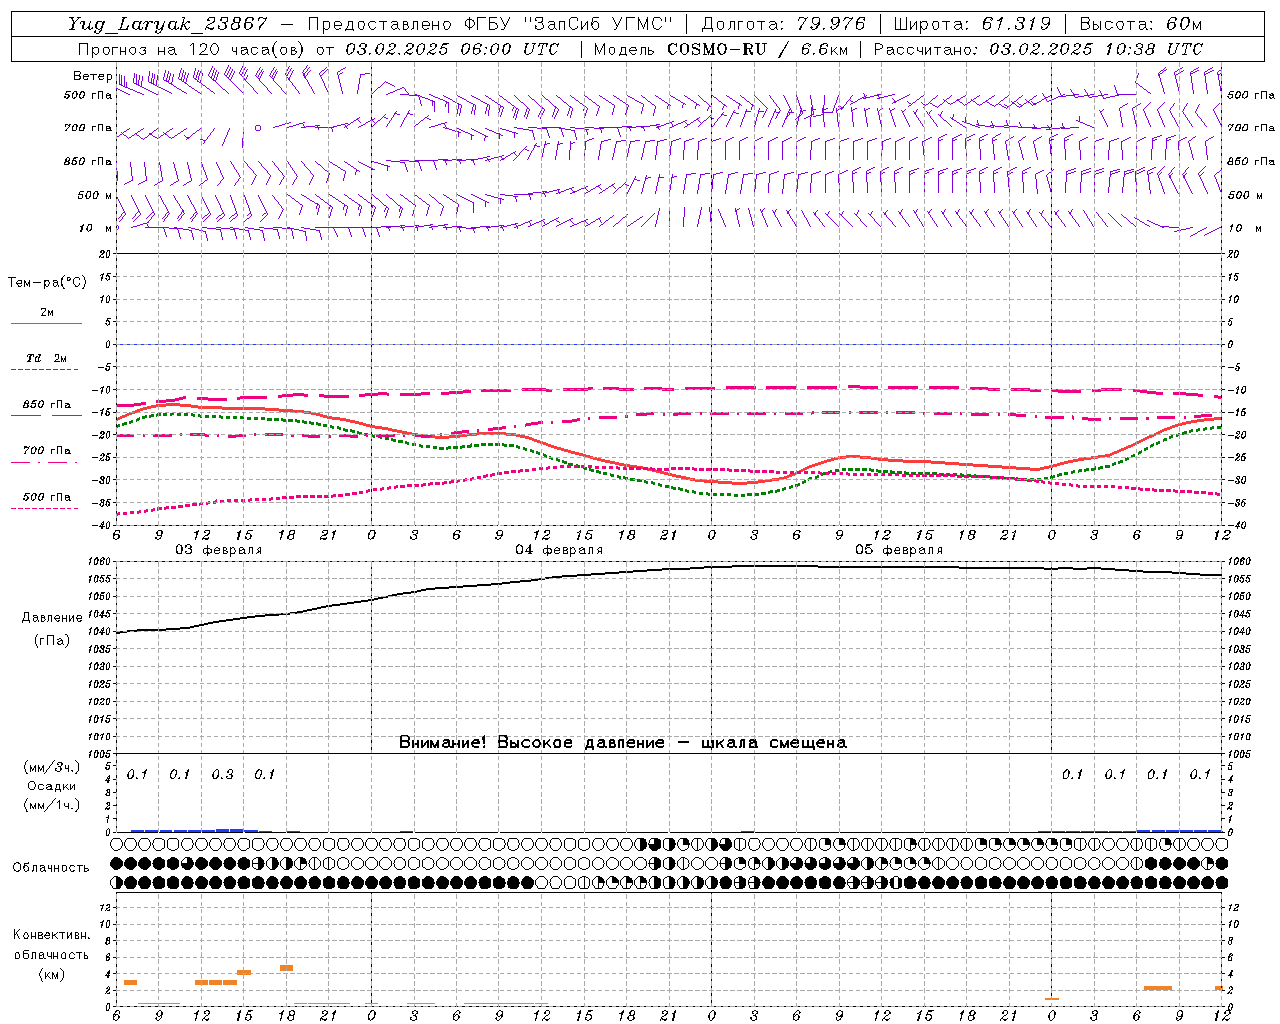Click the model label 'COSMO-RU / 6.6км'
Viewport: 1280px width, 1024px height.
[758, 49]
